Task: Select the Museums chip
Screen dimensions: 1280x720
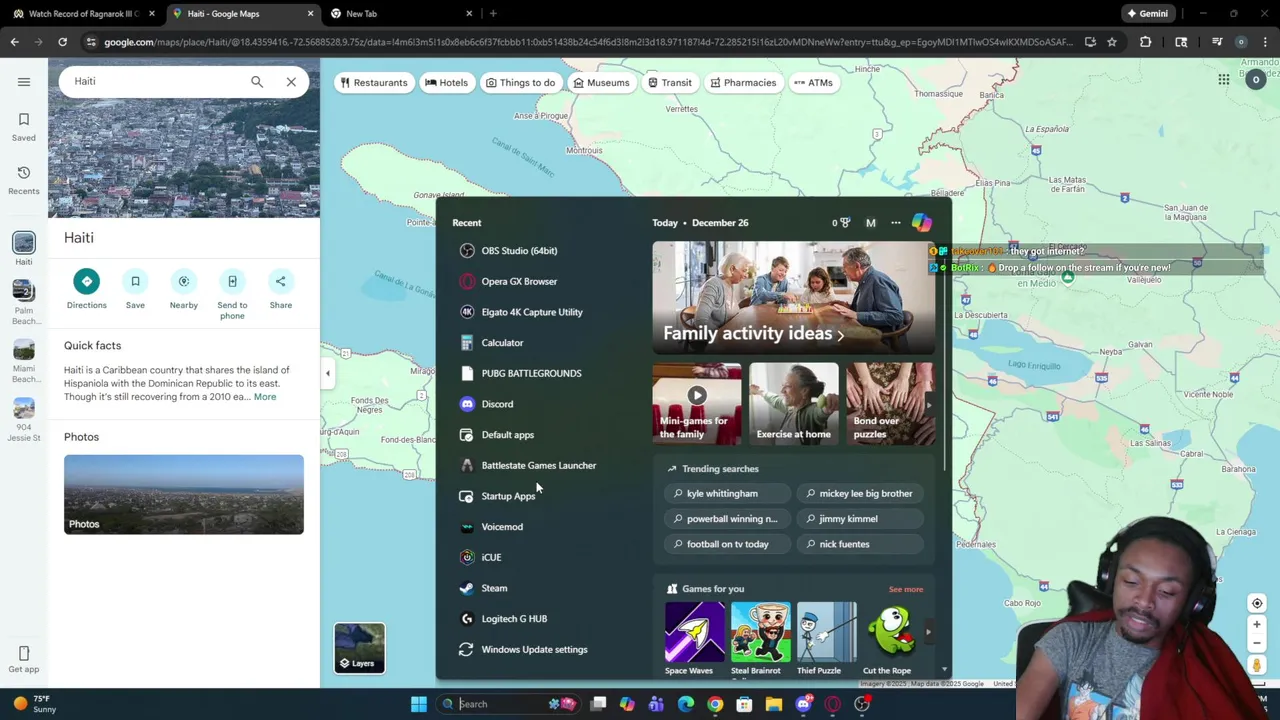Action: [x=601, y=83]
